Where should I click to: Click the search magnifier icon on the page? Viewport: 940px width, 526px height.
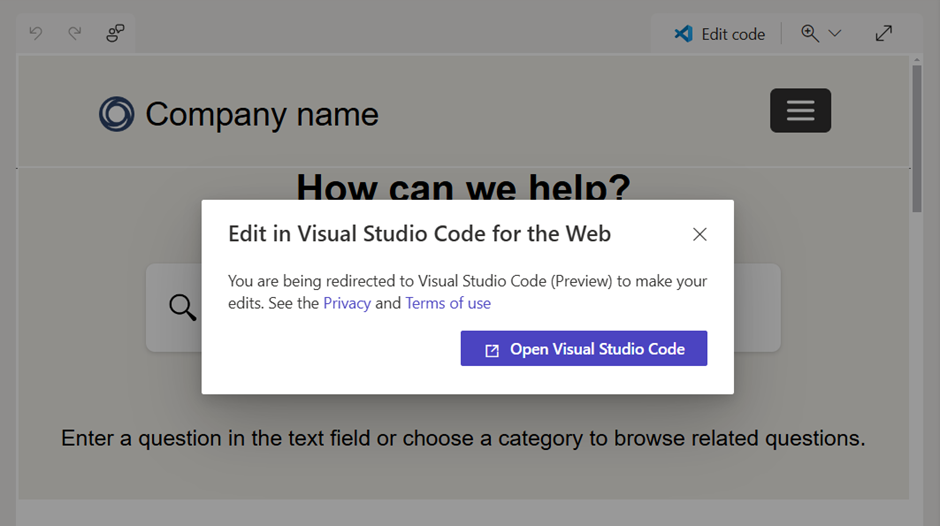[182, 307]
